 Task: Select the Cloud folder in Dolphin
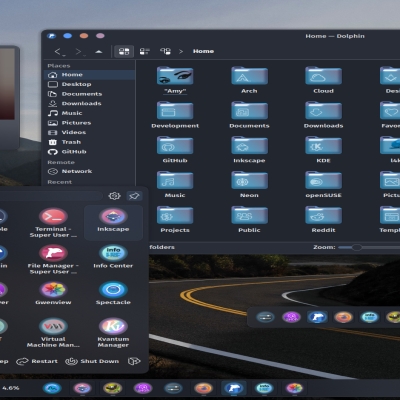coord(323,80)
